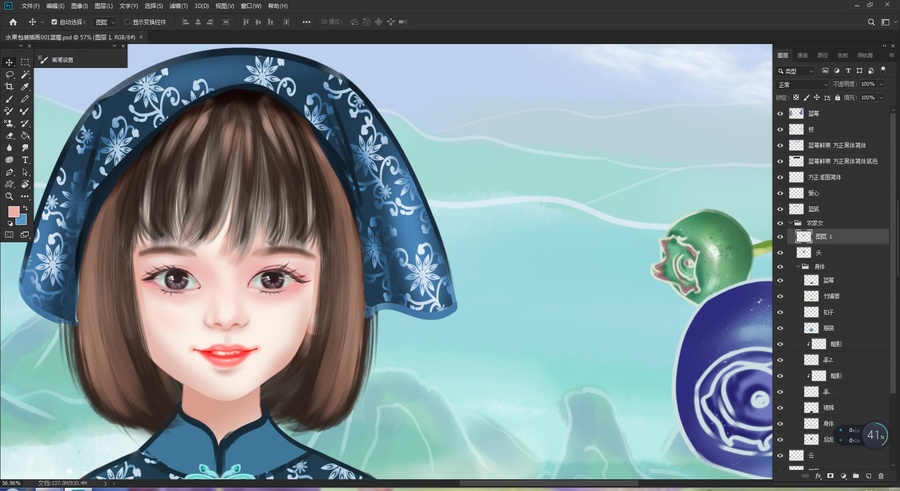Click the align left edges icon
This screenshot has width=900, height=491.
pyautogui.click(x=185, y=22)
